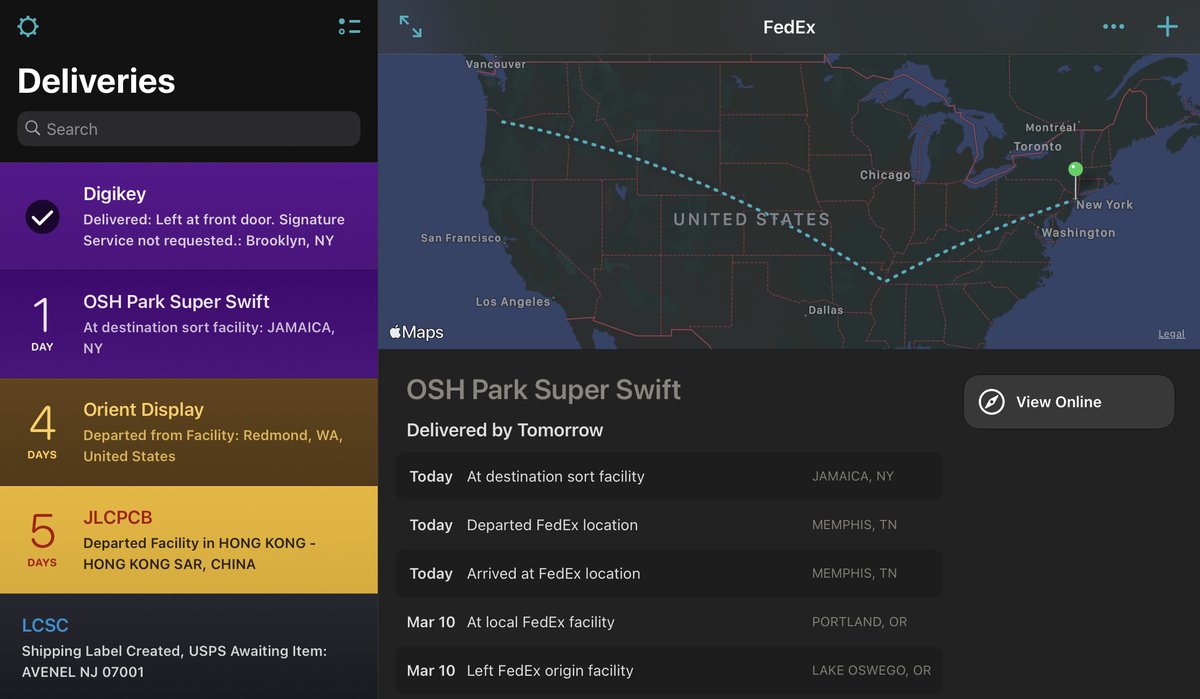Click the search magnifier icon
The width and height of the screenshot is (1200, 699).
33,128
